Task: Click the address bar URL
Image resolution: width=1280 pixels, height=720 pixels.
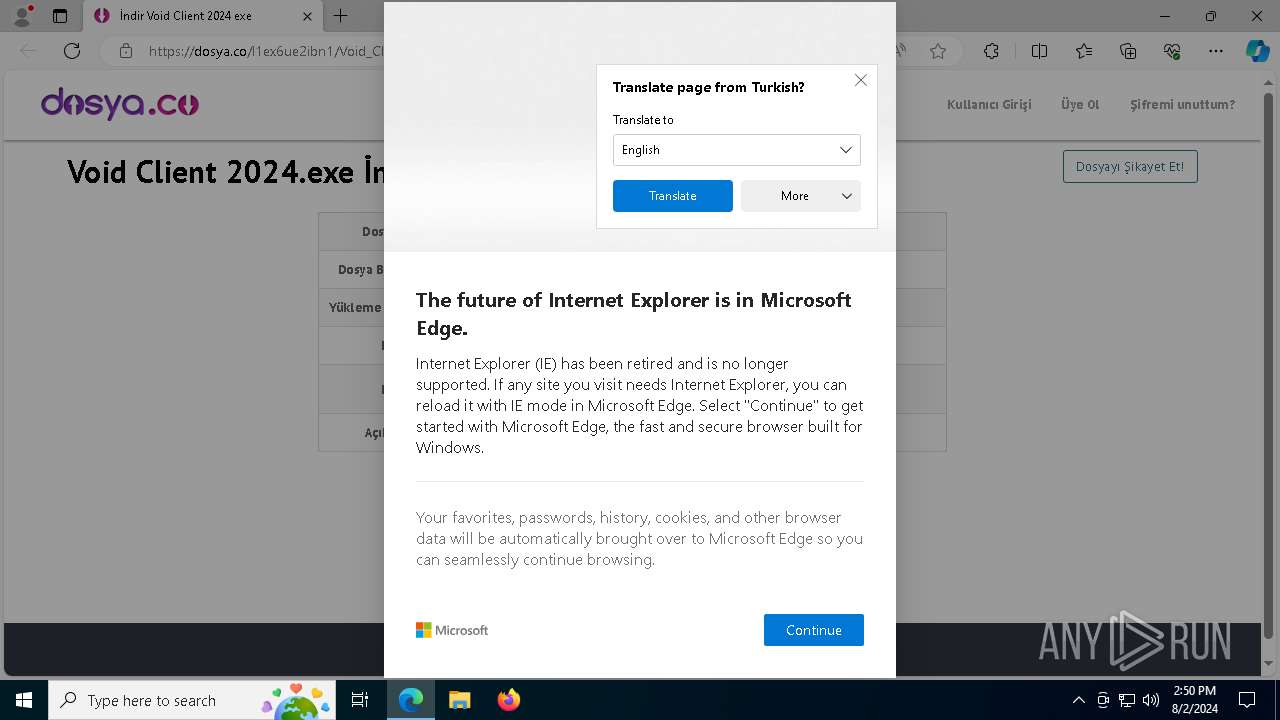Action: pyautogui.click(x=266, y=51)
